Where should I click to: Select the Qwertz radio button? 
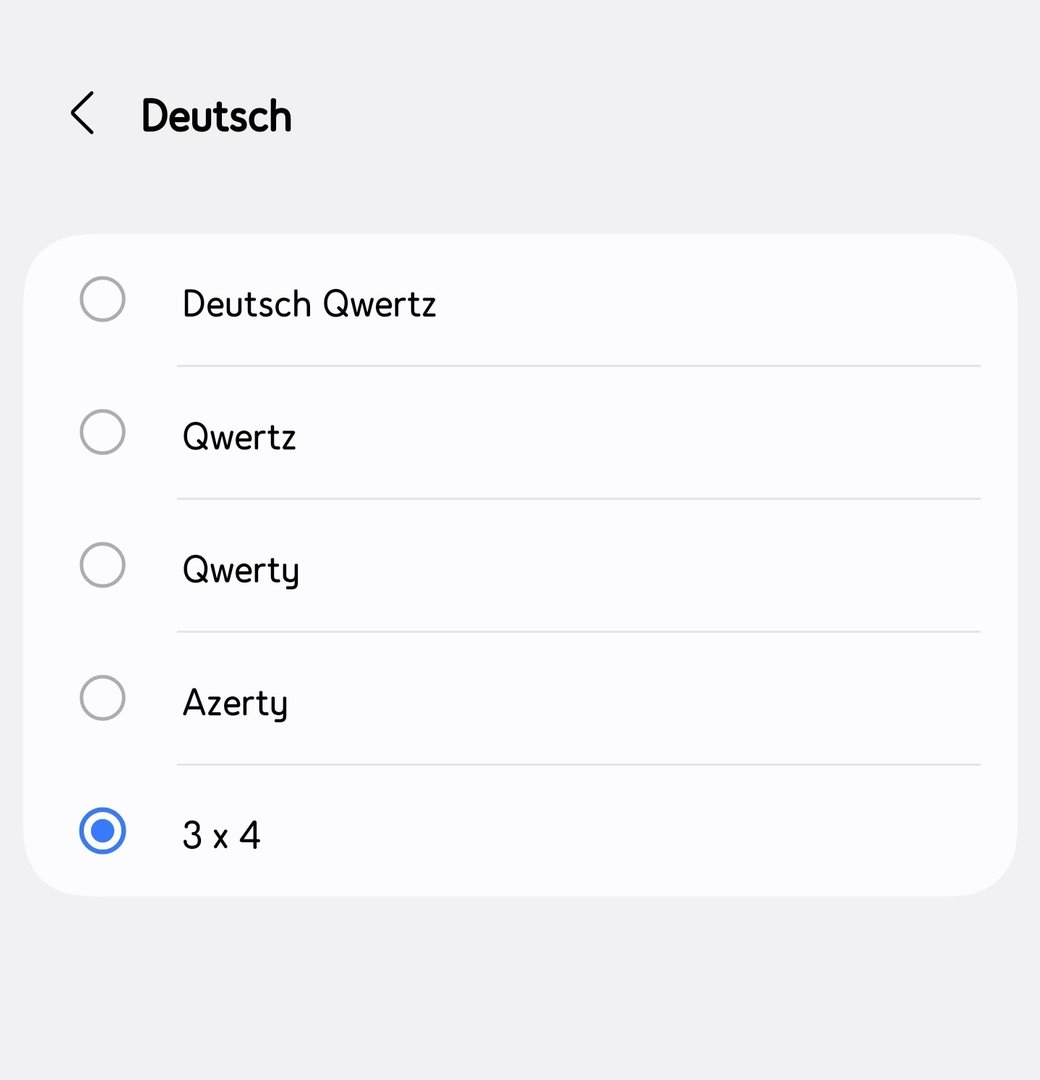click(102, 433)
